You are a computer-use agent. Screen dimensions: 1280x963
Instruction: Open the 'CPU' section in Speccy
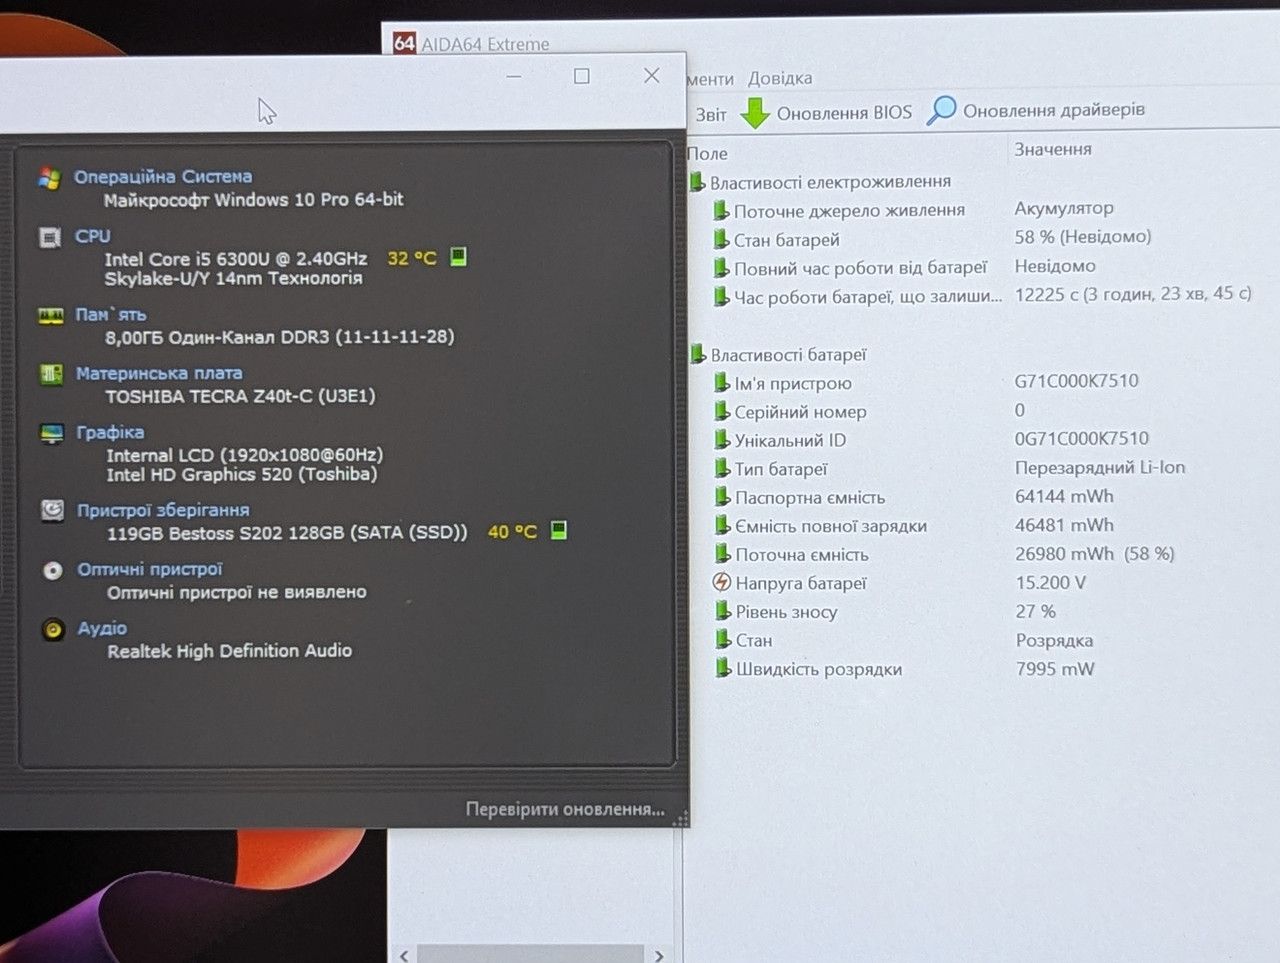[93, 236]
